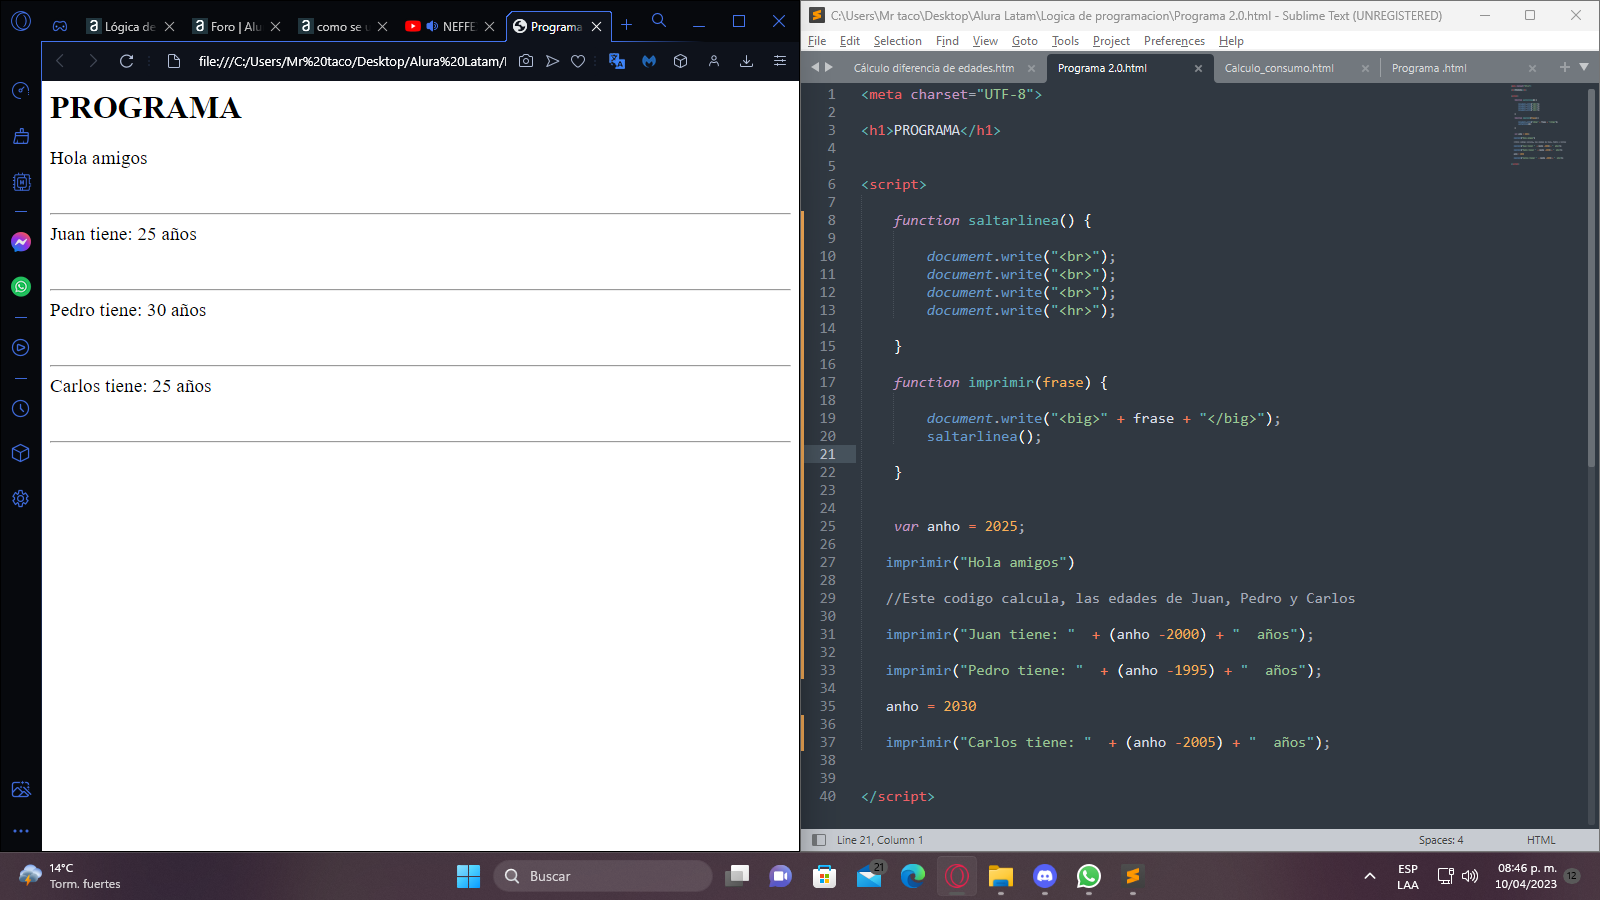Click Sublime tab scroll right arrow

(x=828, y=67)
